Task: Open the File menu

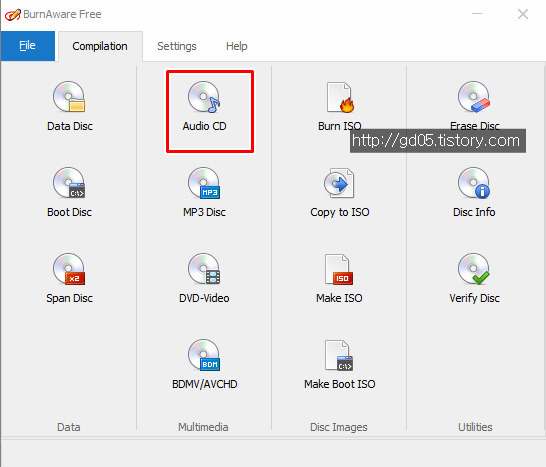Action: point(28,46)
